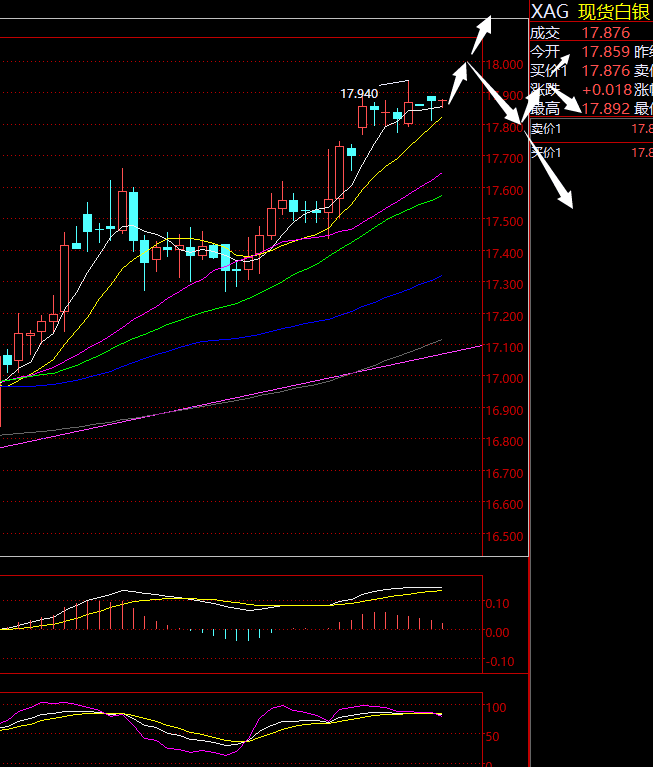Click the 今开 label

pos(545,52)
